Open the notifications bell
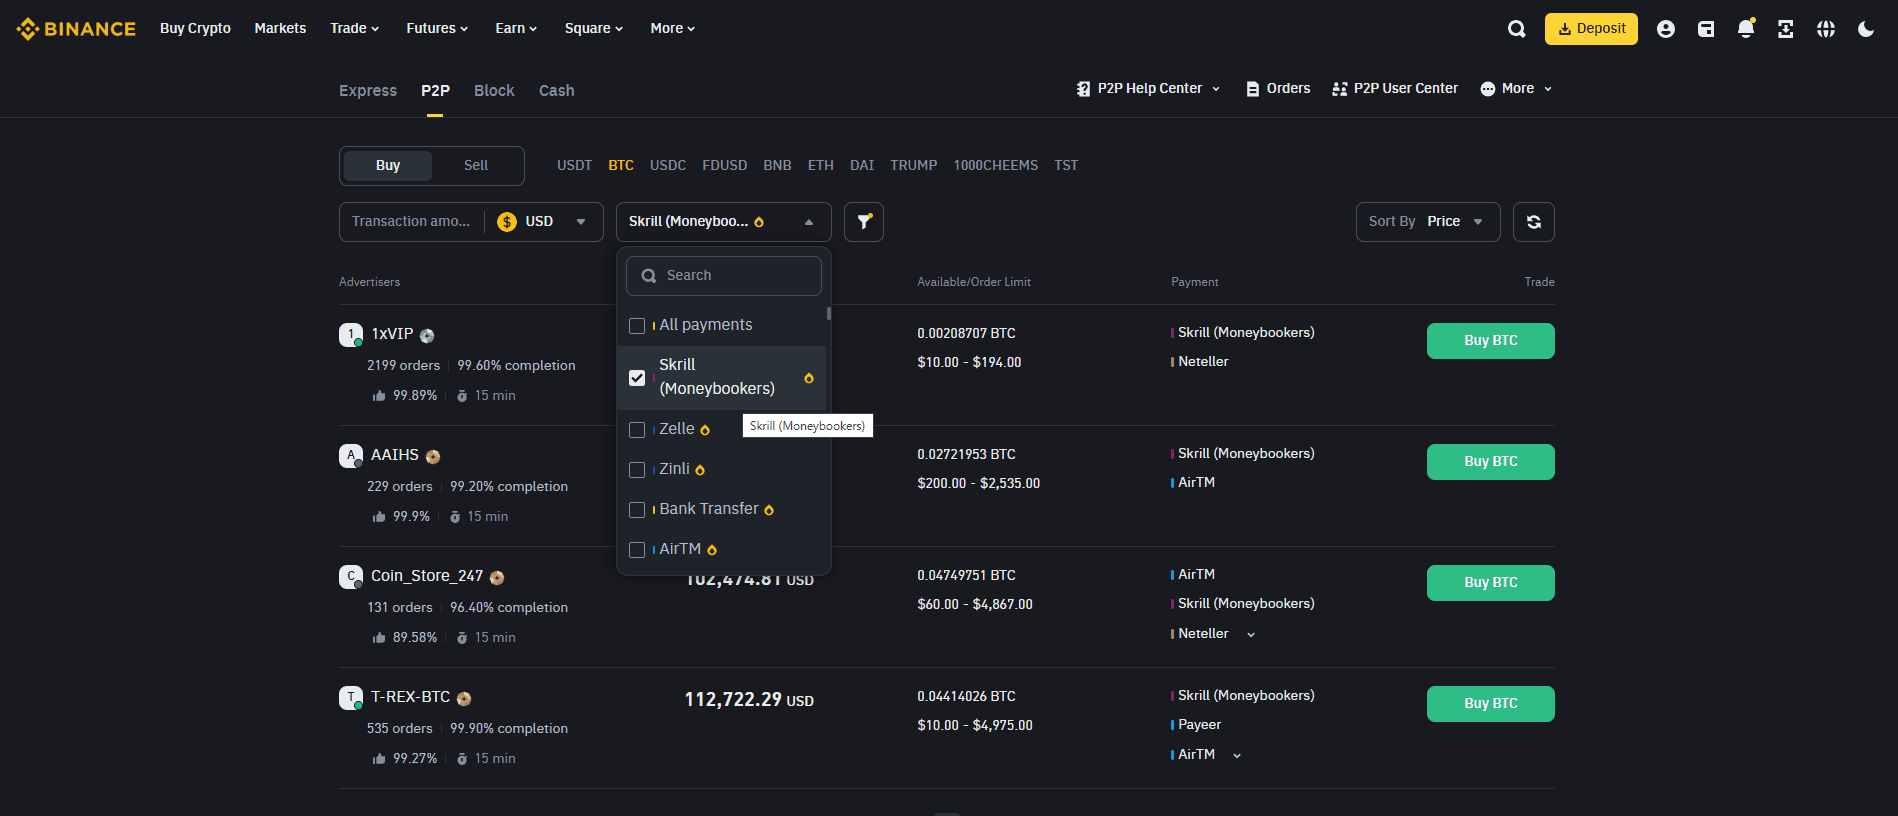The image size is (1898, 816). point(1746,29)
